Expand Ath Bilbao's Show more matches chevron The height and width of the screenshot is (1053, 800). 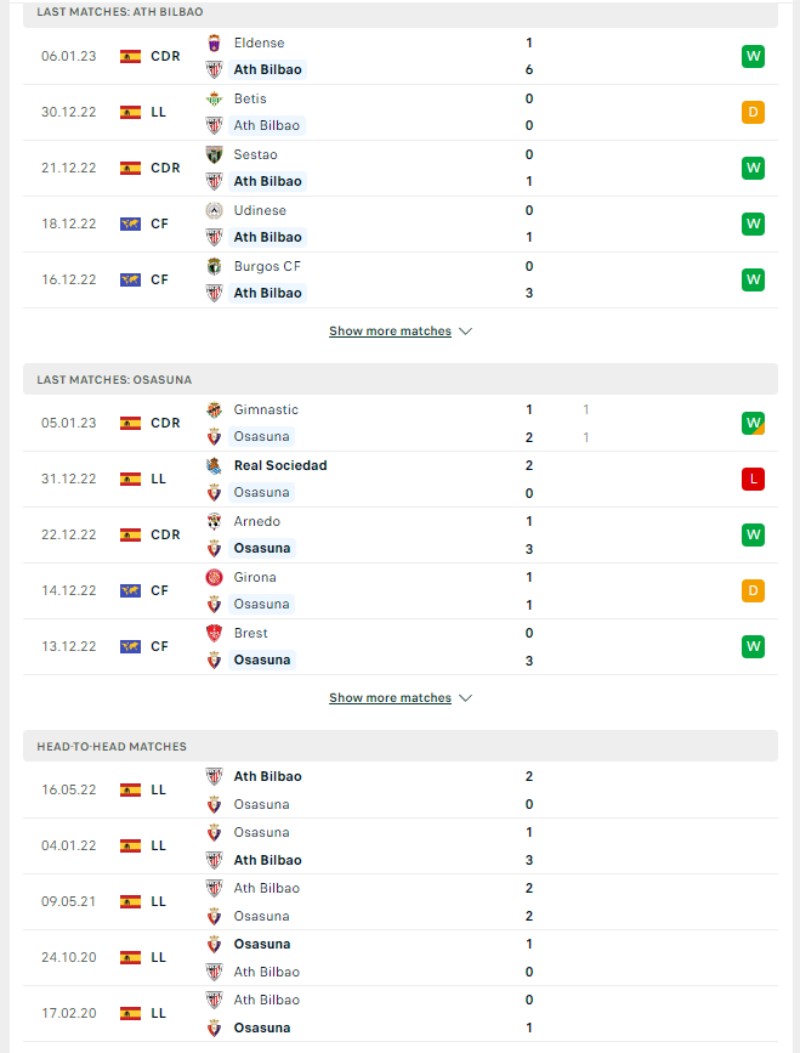click(x=465, y=331)
